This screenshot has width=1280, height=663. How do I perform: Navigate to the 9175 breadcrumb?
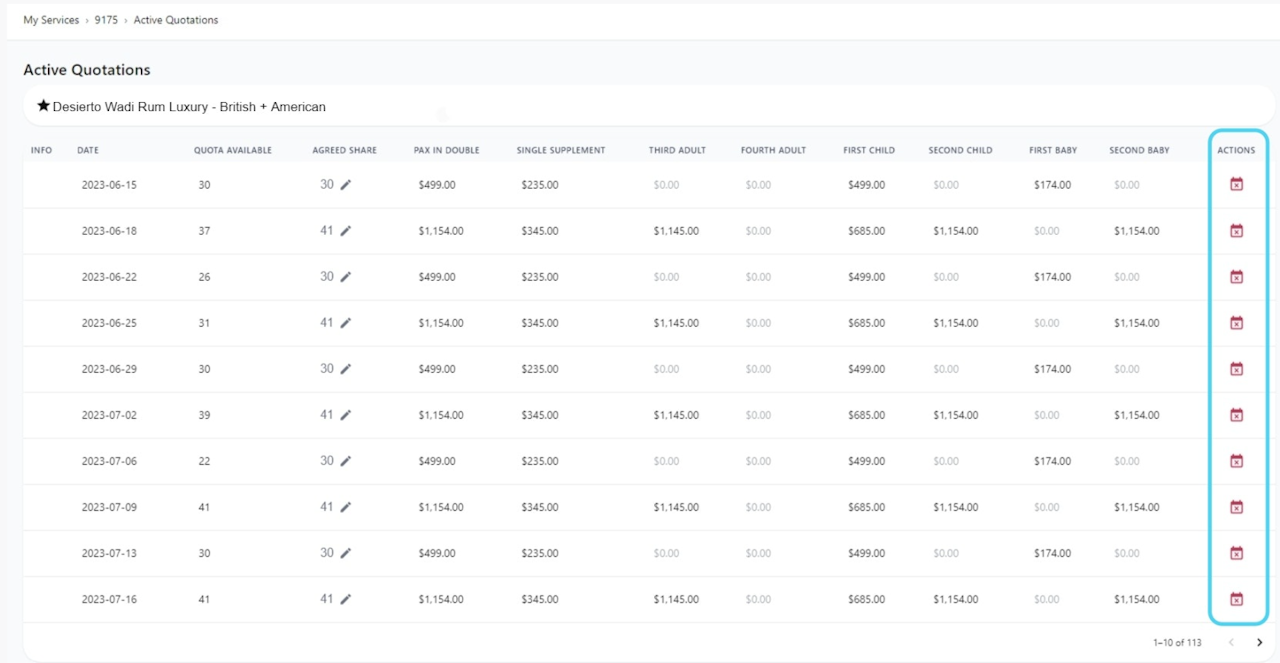pyautogui.click(x=106, y=20)
